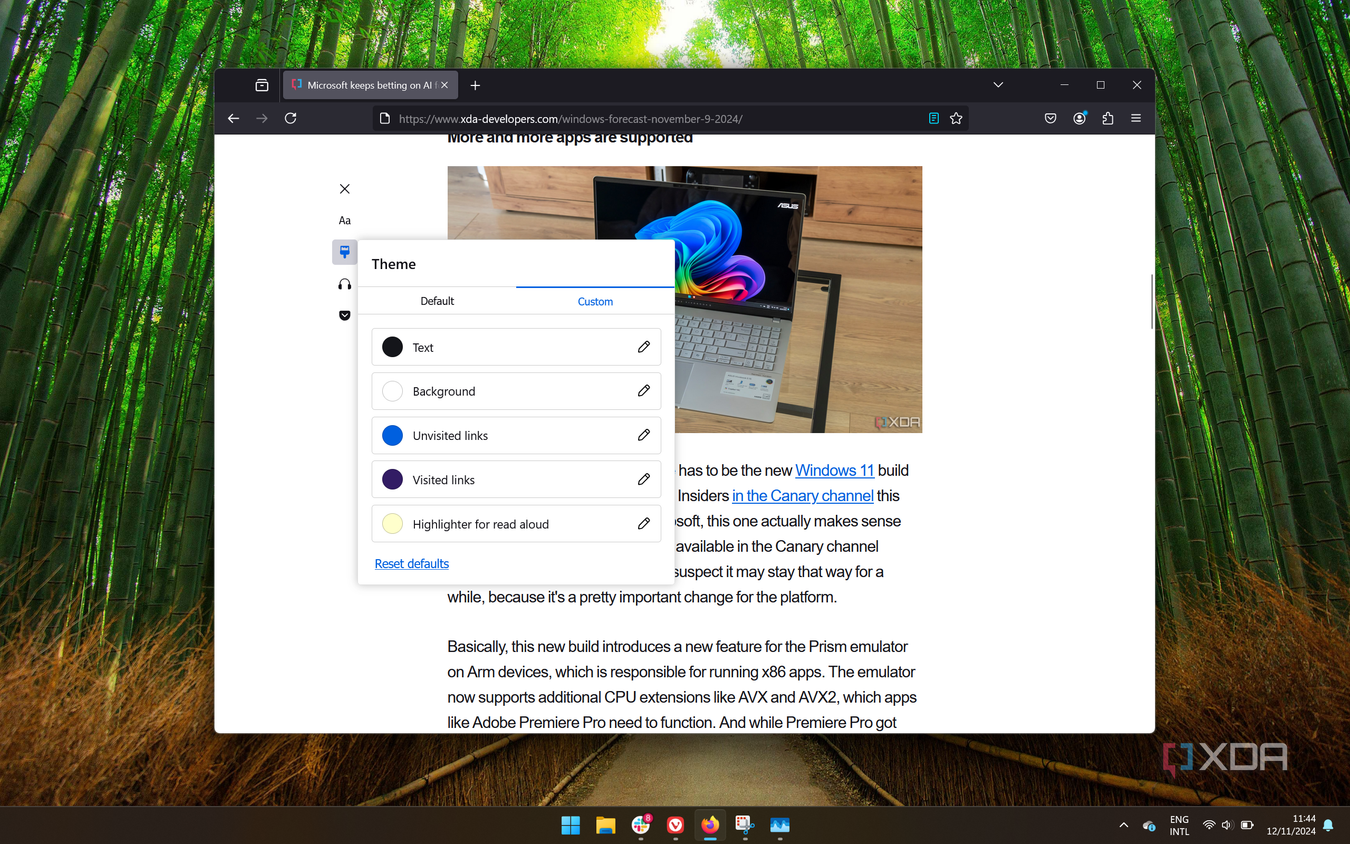Click the Reset defaults link

coord(411,564)
